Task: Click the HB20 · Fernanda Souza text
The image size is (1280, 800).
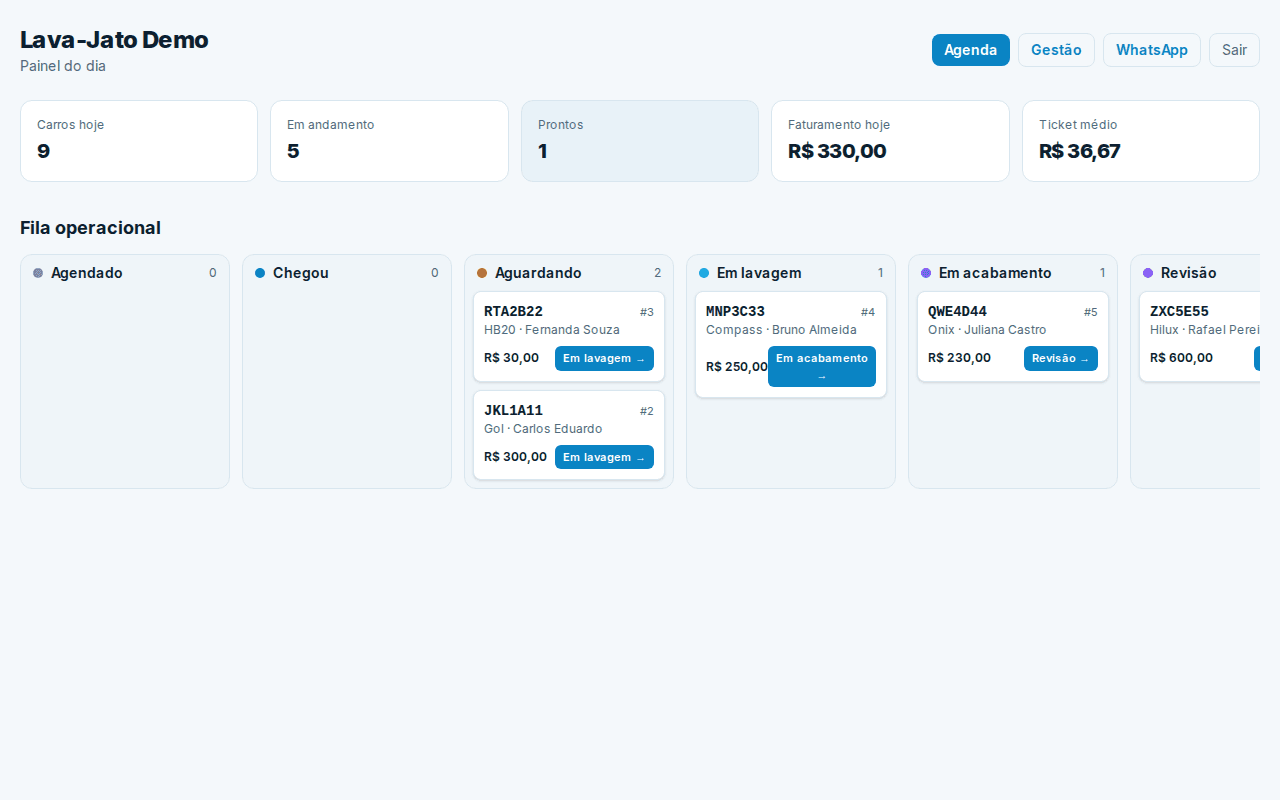Action: [x=552, y=330]
